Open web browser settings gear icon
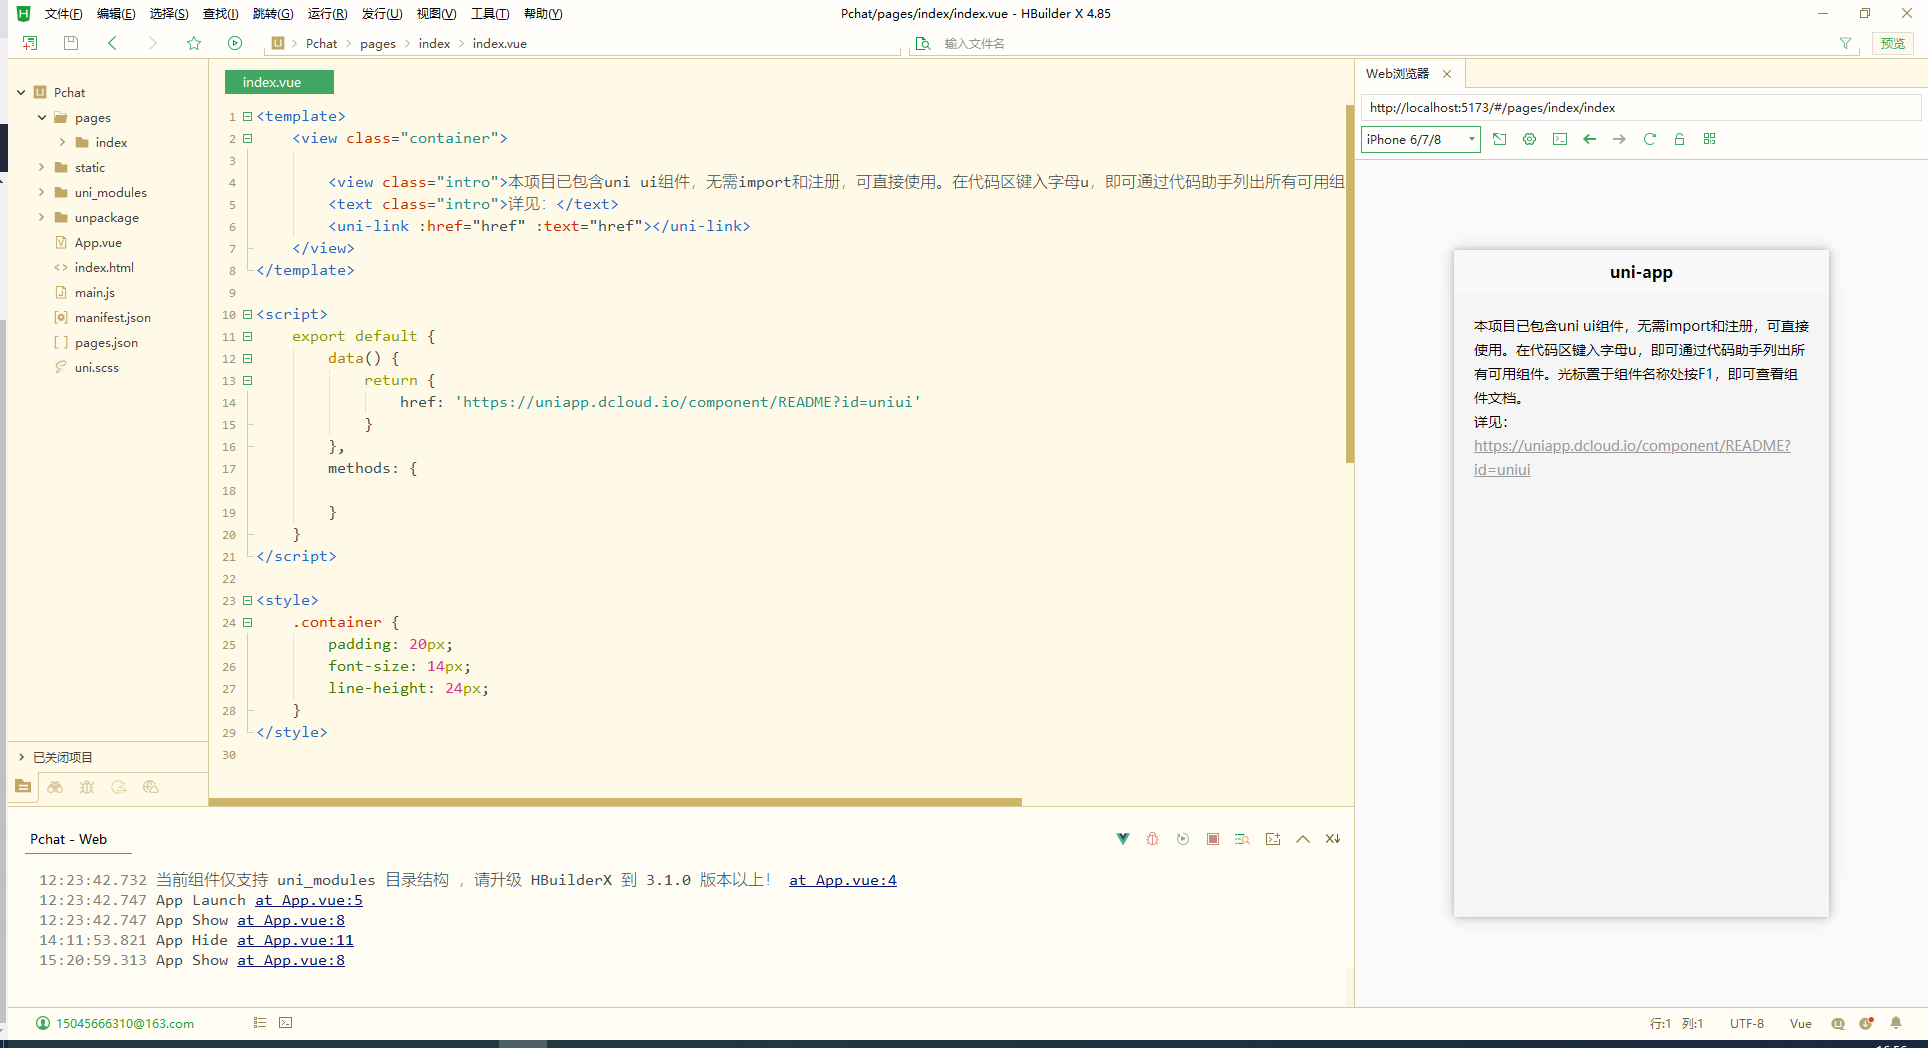 click(x=1529, y=139)
